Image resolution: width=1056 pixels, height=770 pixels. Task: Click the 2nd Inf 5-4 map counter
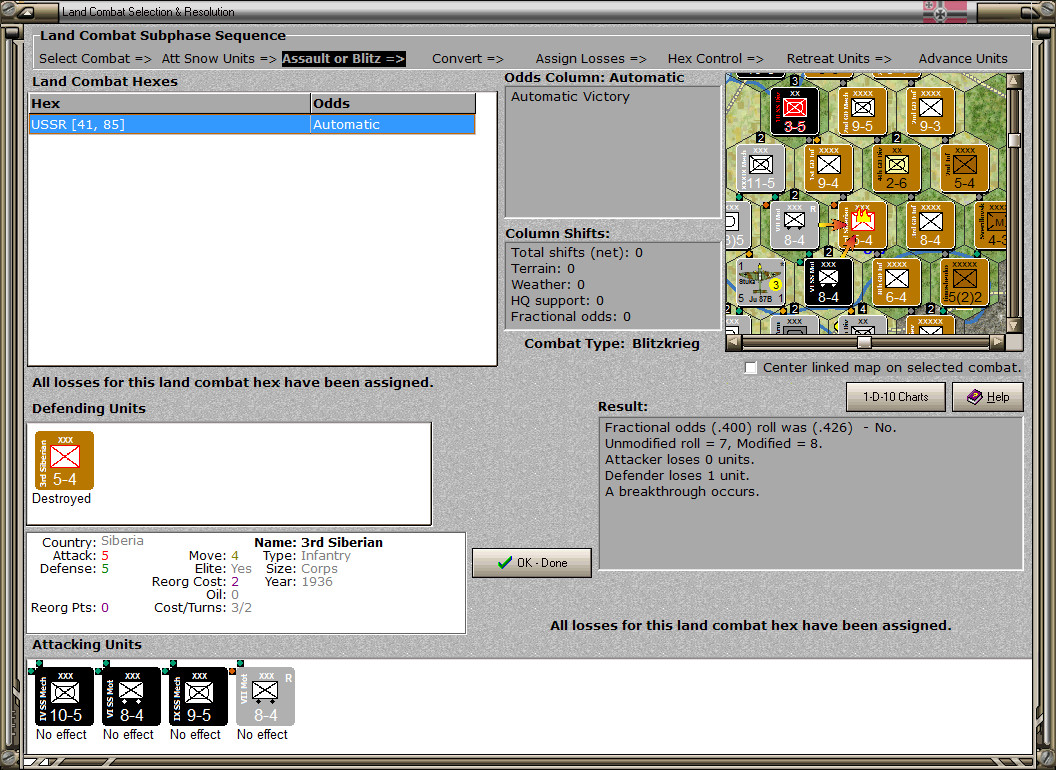pos(964,168)
